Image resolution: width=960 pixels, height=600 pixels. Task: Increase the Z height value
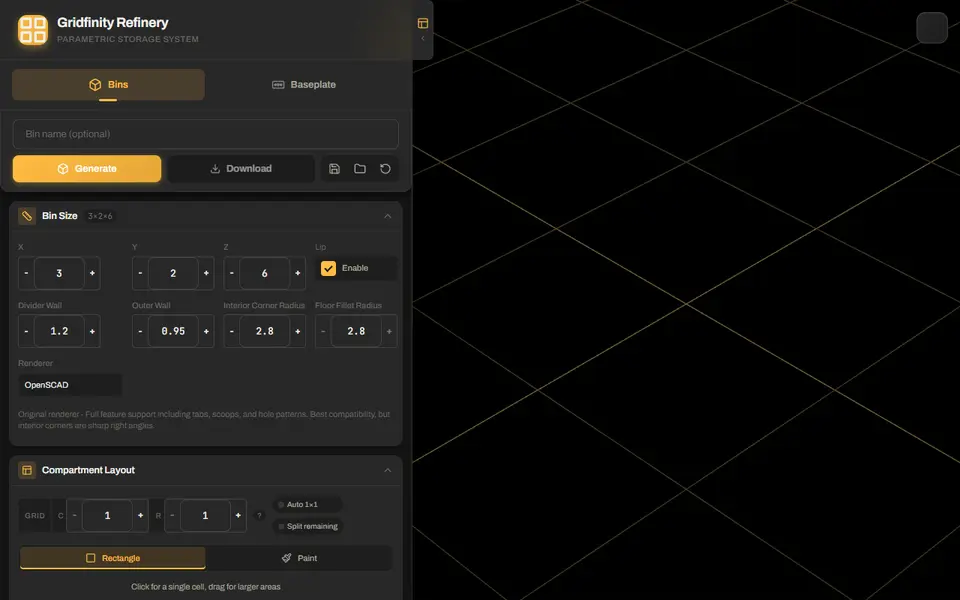298,273
